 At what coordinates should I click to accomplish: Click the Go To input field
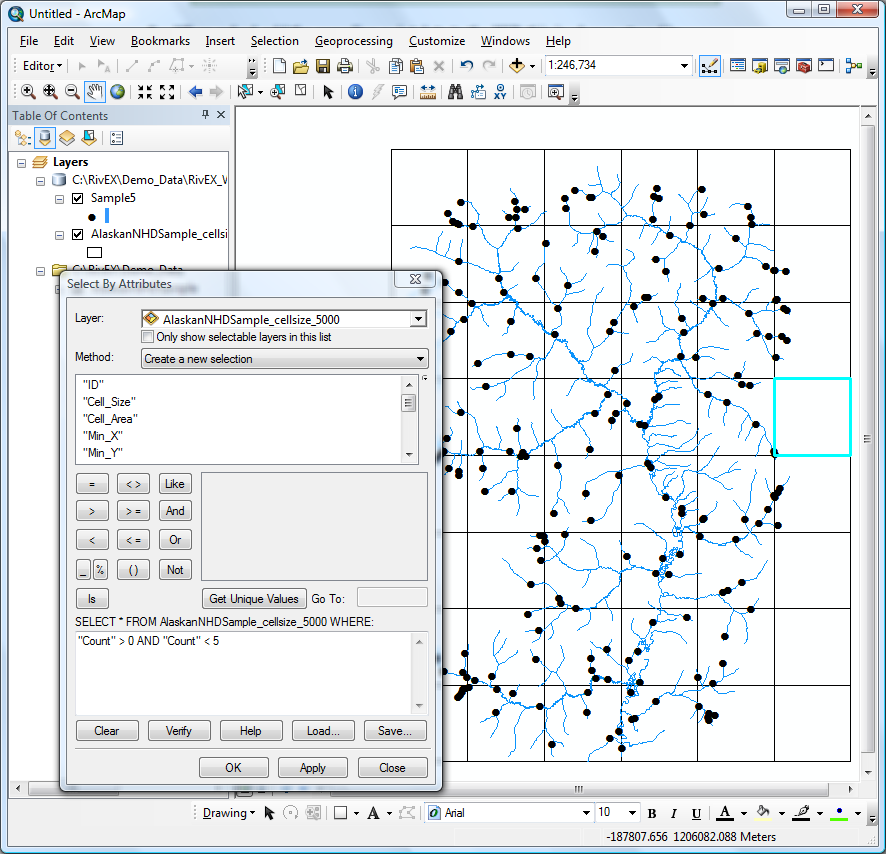(392, 597)
